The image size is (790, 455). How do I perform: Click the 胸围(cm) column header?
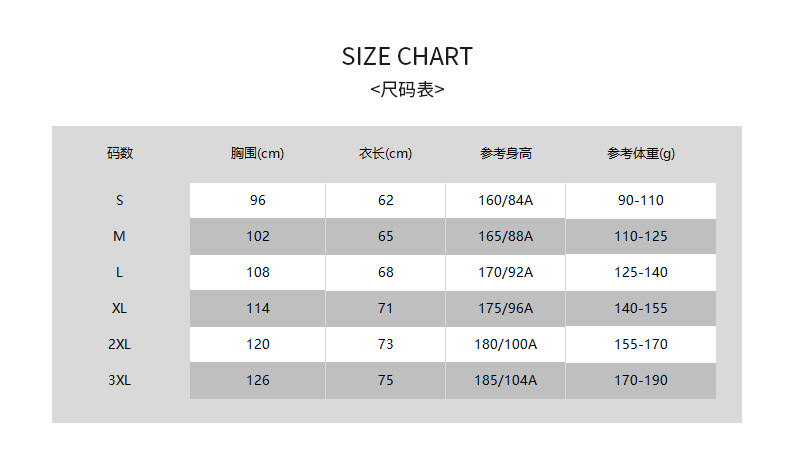click(257, 153)
